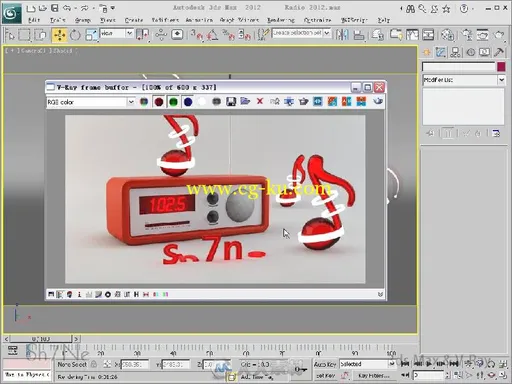Click the Save image disk icon in frame buffer

click(x=231, y=101)
